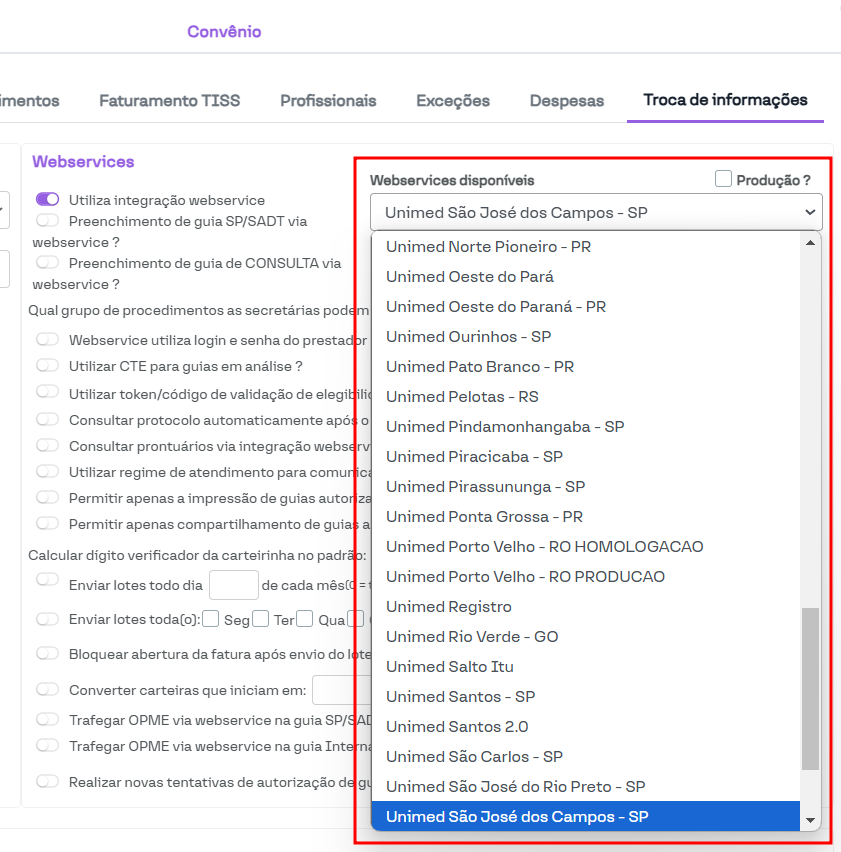841x852 pixels.
Task: Click the dropdown list scroll down arrow
Action: coord(810,819)
